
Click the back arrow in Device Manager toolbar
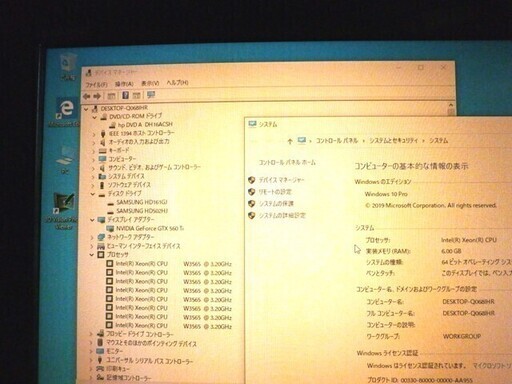click(x=87, y=96)
